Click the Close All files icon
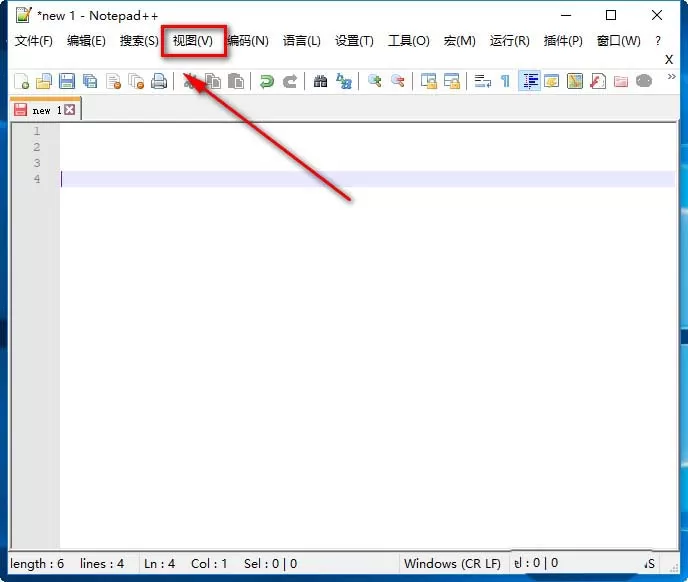688x582 pixels. [x=136, y=82]
